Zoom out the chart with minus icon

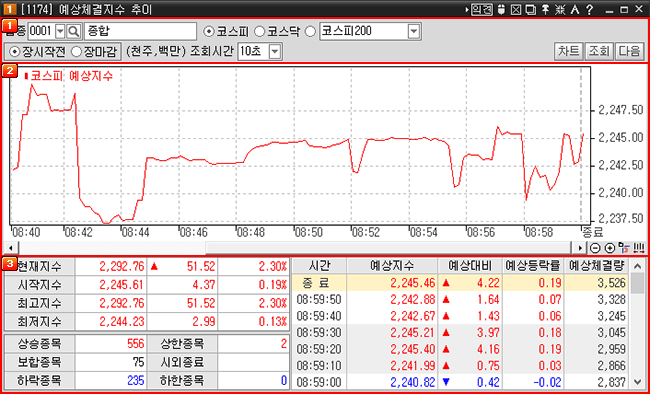(595, 248)
